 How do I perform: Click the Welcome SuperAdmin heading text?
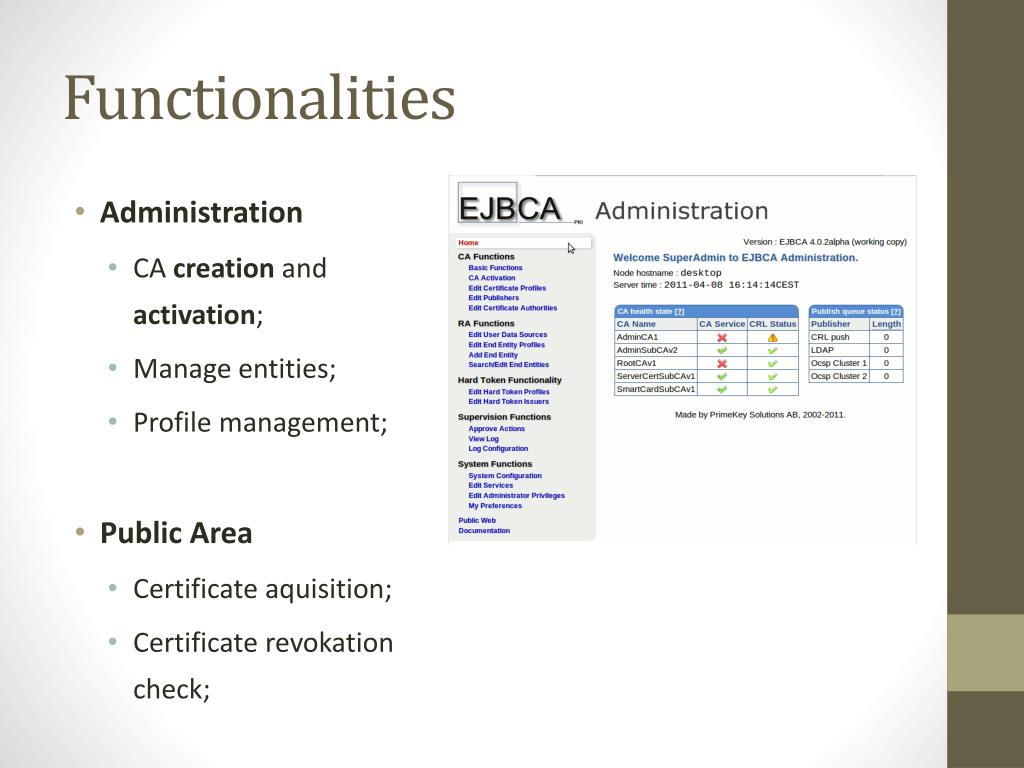click(x=735, y=258)
